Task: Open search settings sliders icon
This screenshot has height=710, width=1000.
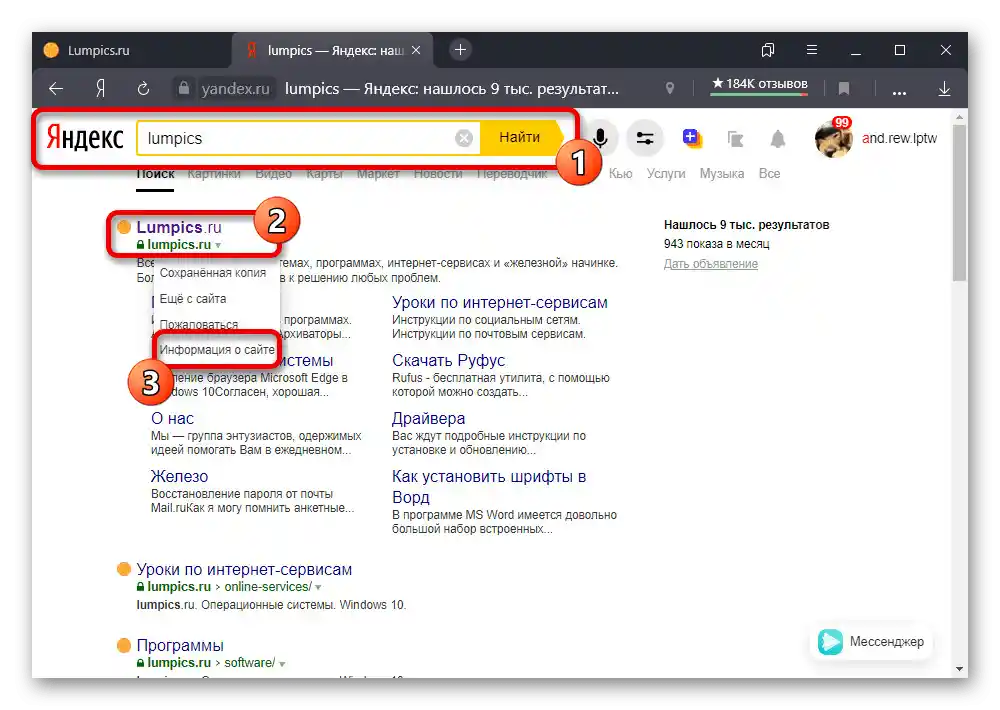Action: click(x=645, y=138)
